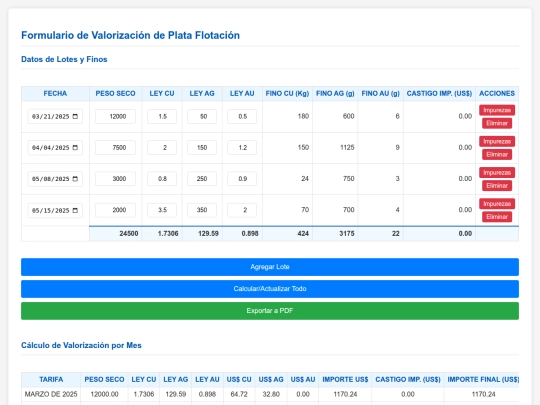Click Eliminar button in the 3000 row
Screen dimensions: 540x405
497,186
